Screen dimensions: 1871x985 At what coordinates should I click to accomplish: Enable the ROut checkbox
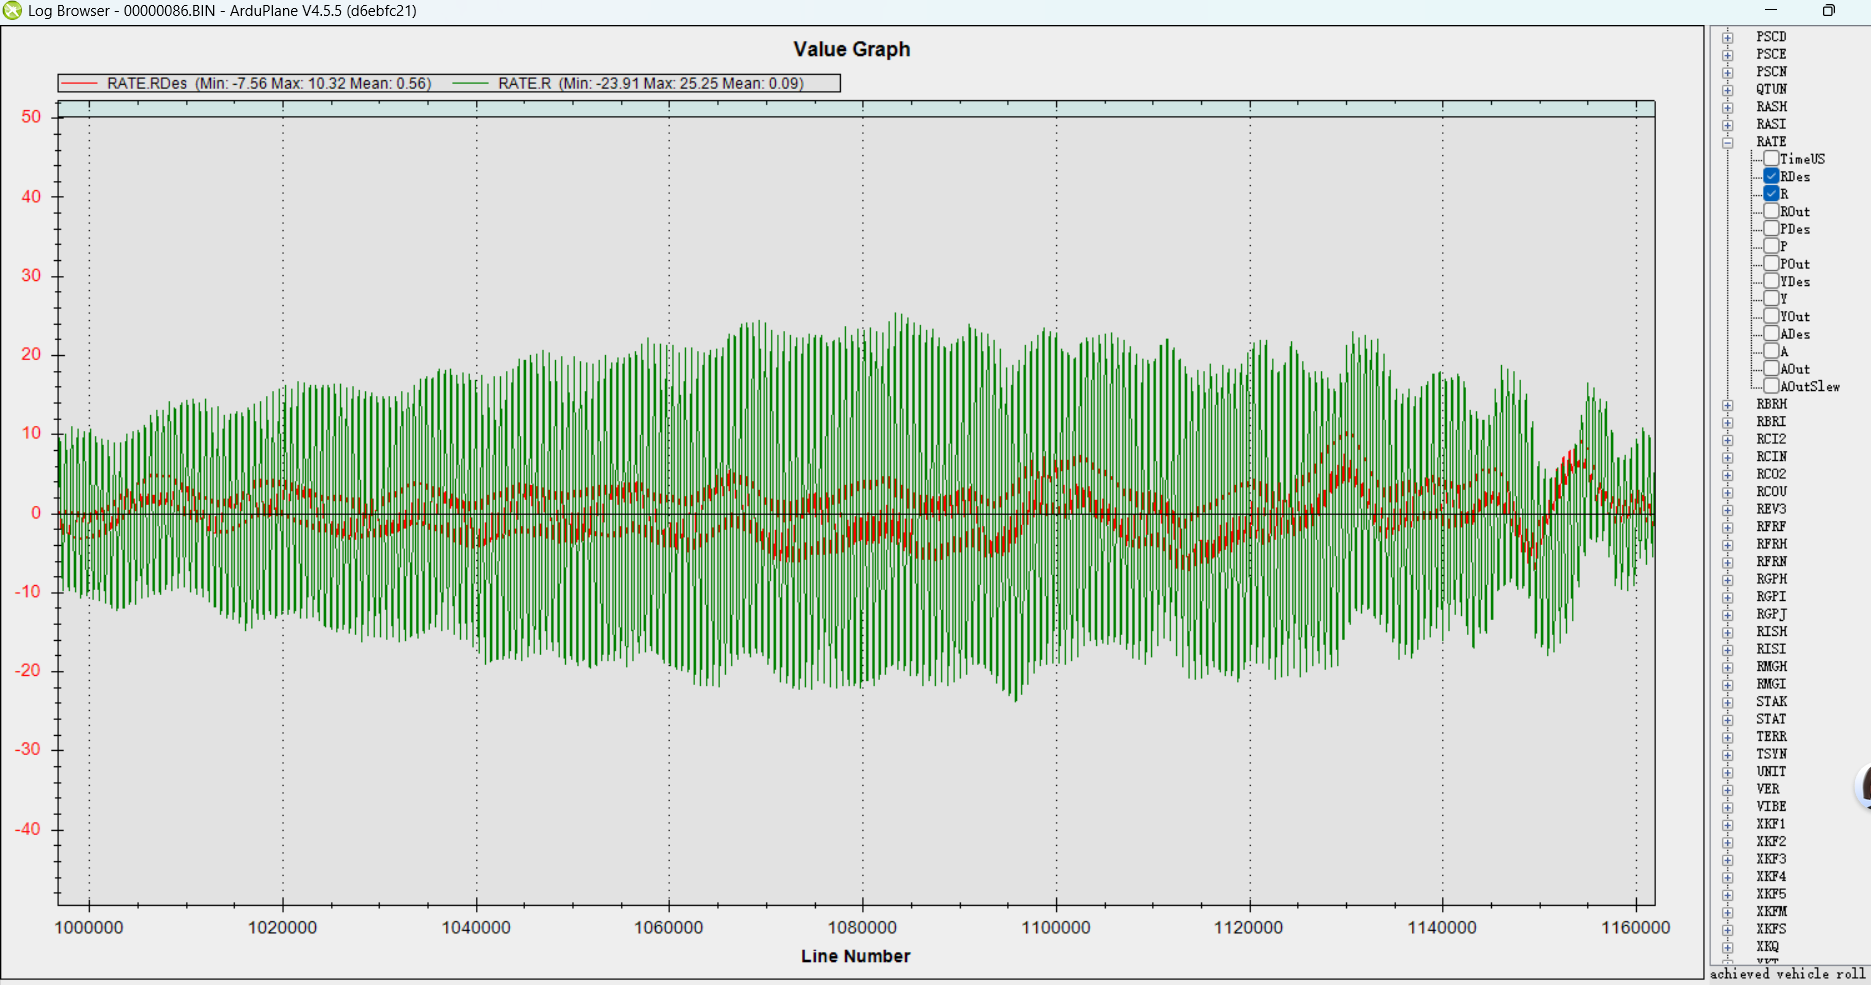point(1771,212)
